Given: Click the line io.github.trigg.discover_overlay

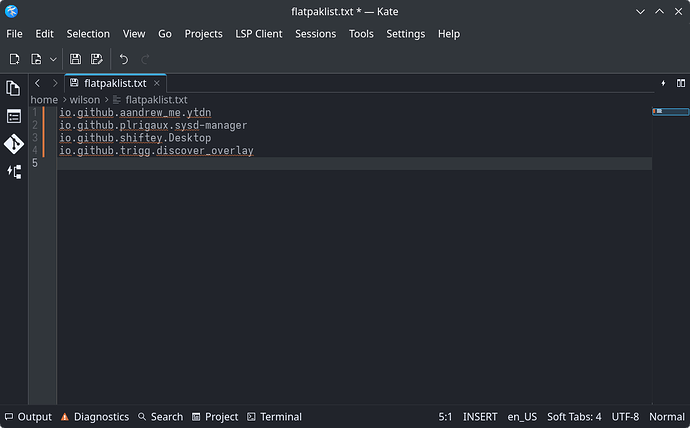Looking at the screenshot, I should 156,151.
